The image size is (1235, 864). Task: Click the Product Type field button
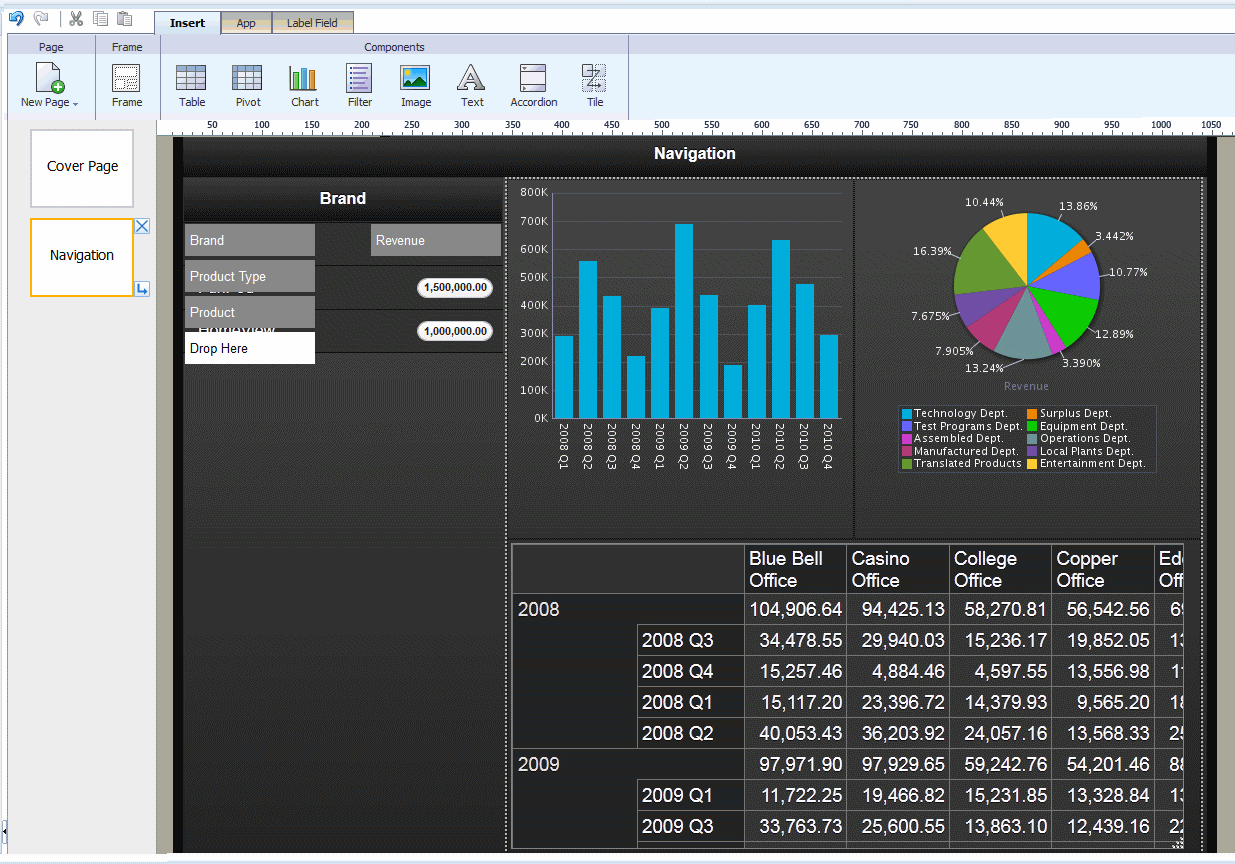coord(250,276)
